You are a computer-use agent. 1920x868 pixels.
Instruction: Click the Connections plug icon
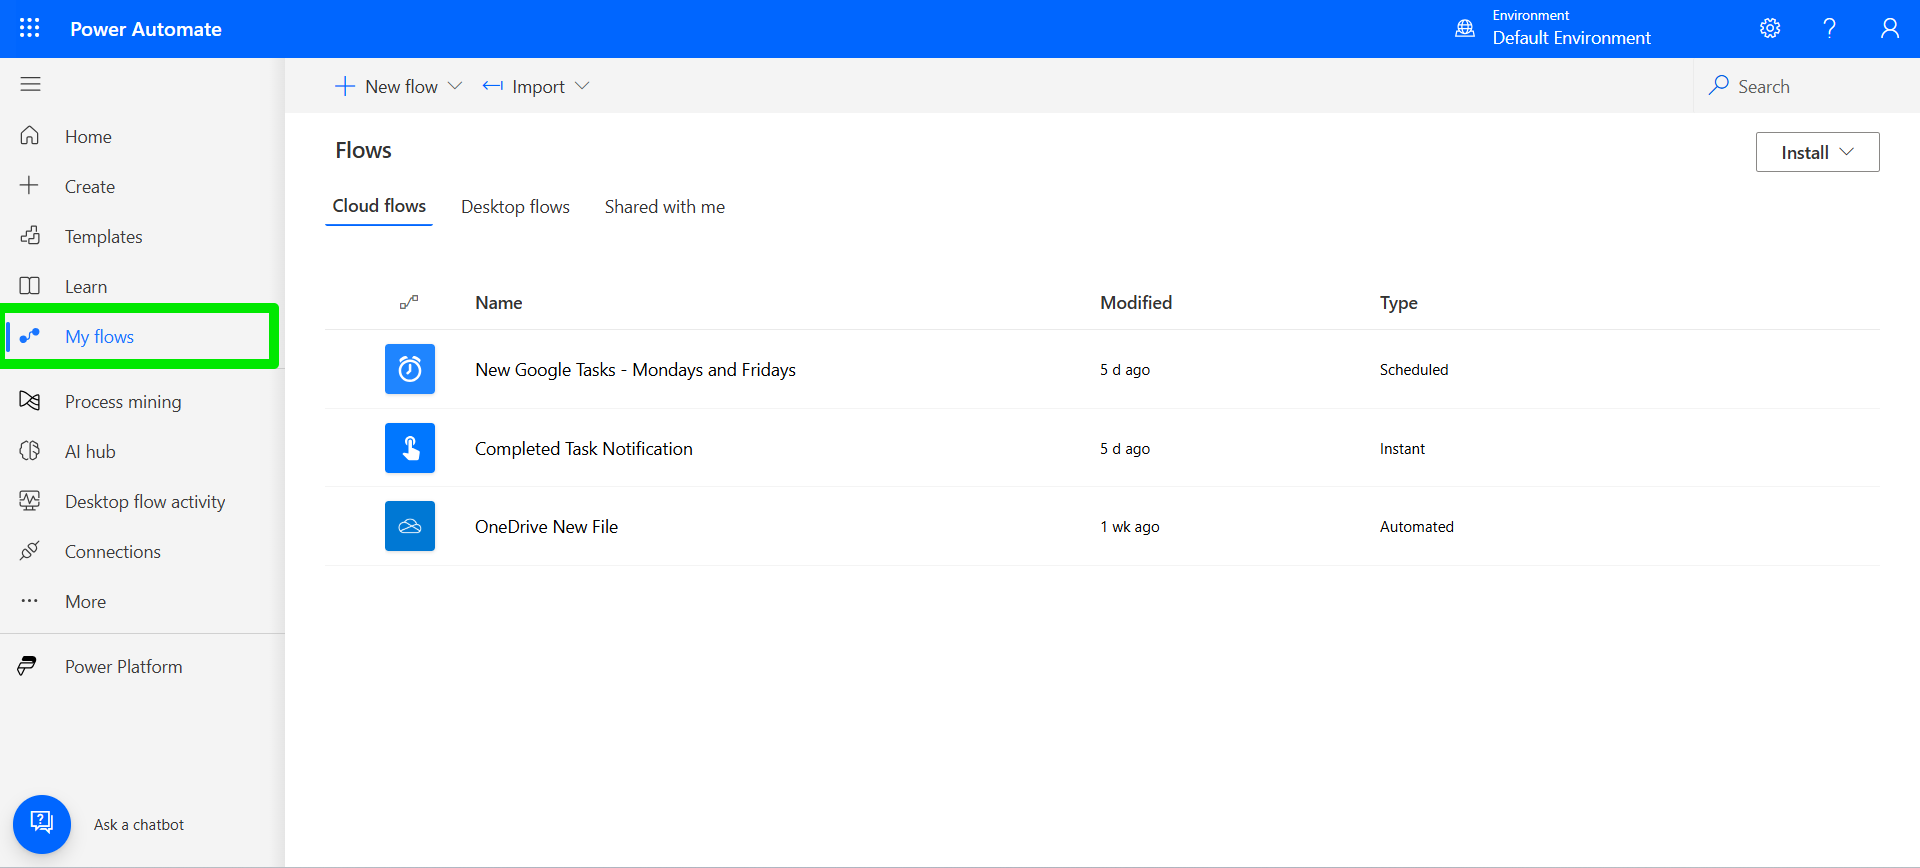click(30, 551)
